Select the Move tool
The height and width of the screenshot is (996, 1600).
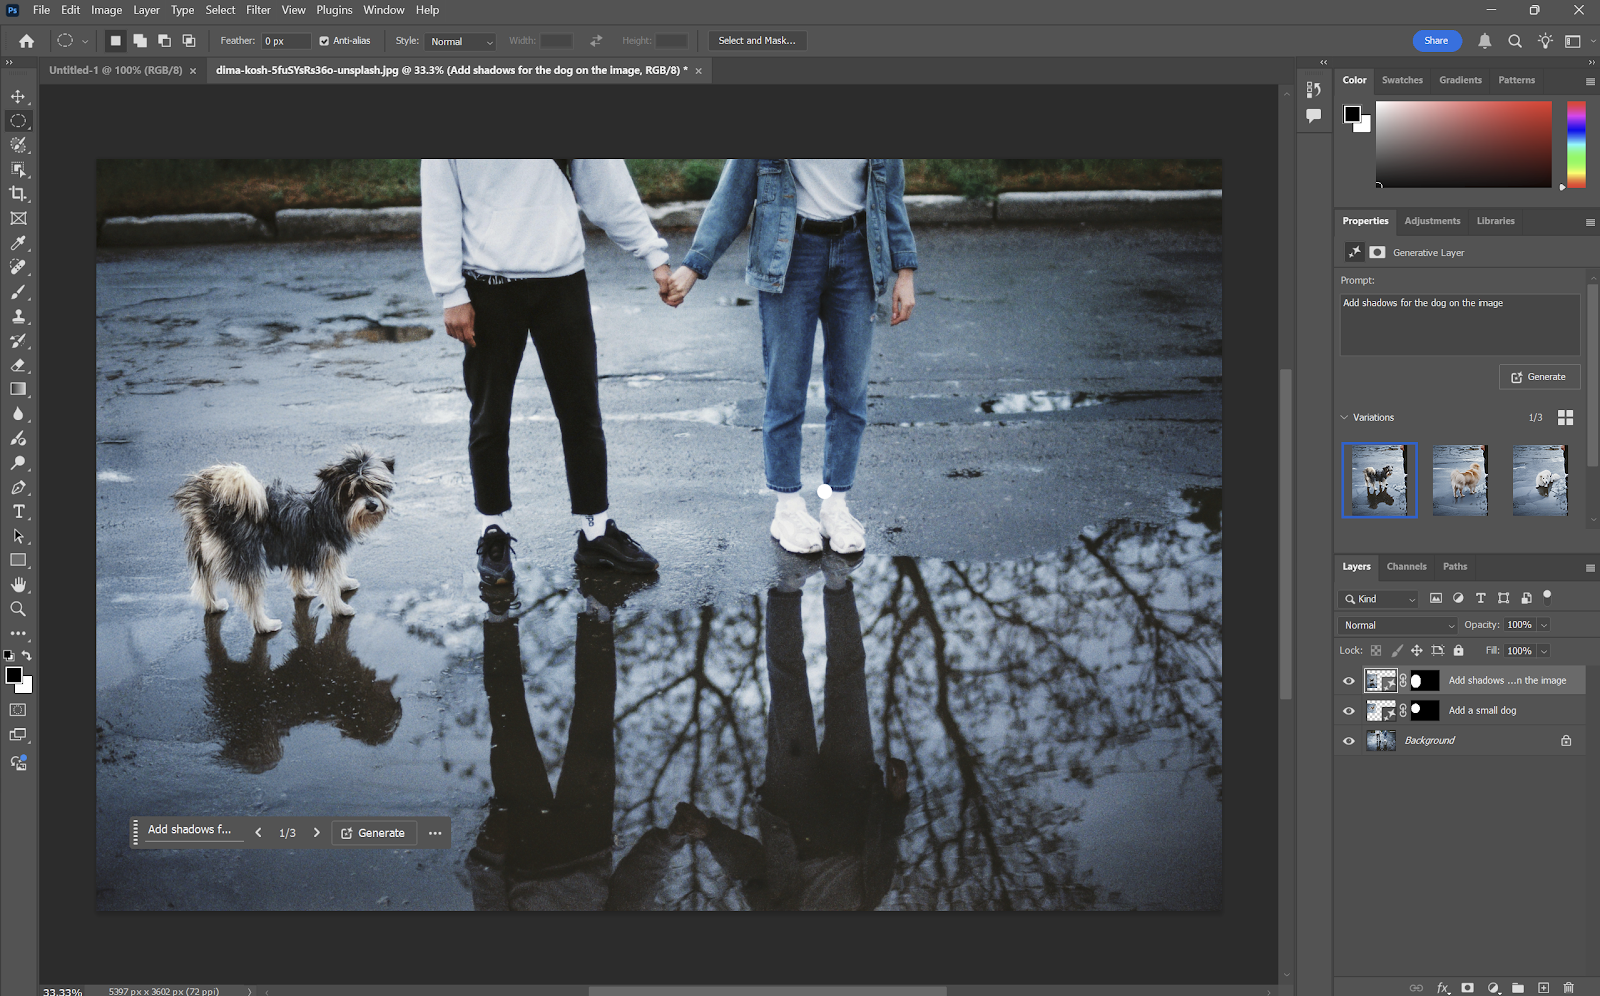[17, 97]
